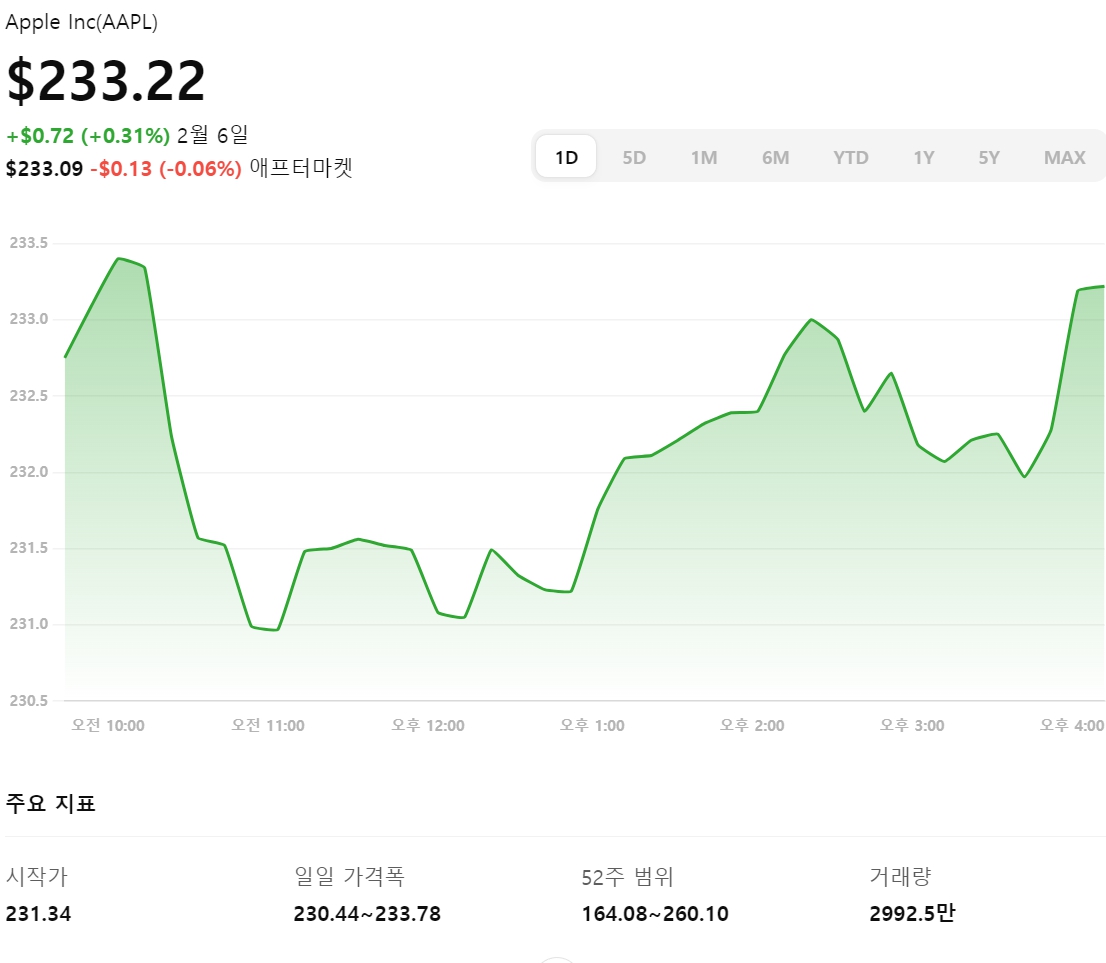Screen dimensions: 1106x963
Task: Switch chart to 5D range
Action: point(633,157)
